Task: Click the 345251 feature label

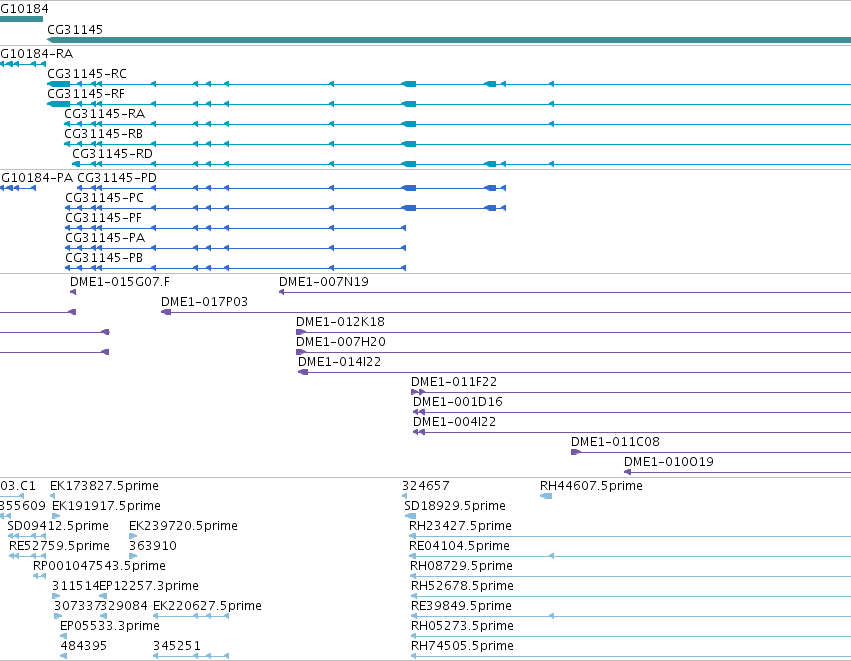Action: tap(177, 646)
